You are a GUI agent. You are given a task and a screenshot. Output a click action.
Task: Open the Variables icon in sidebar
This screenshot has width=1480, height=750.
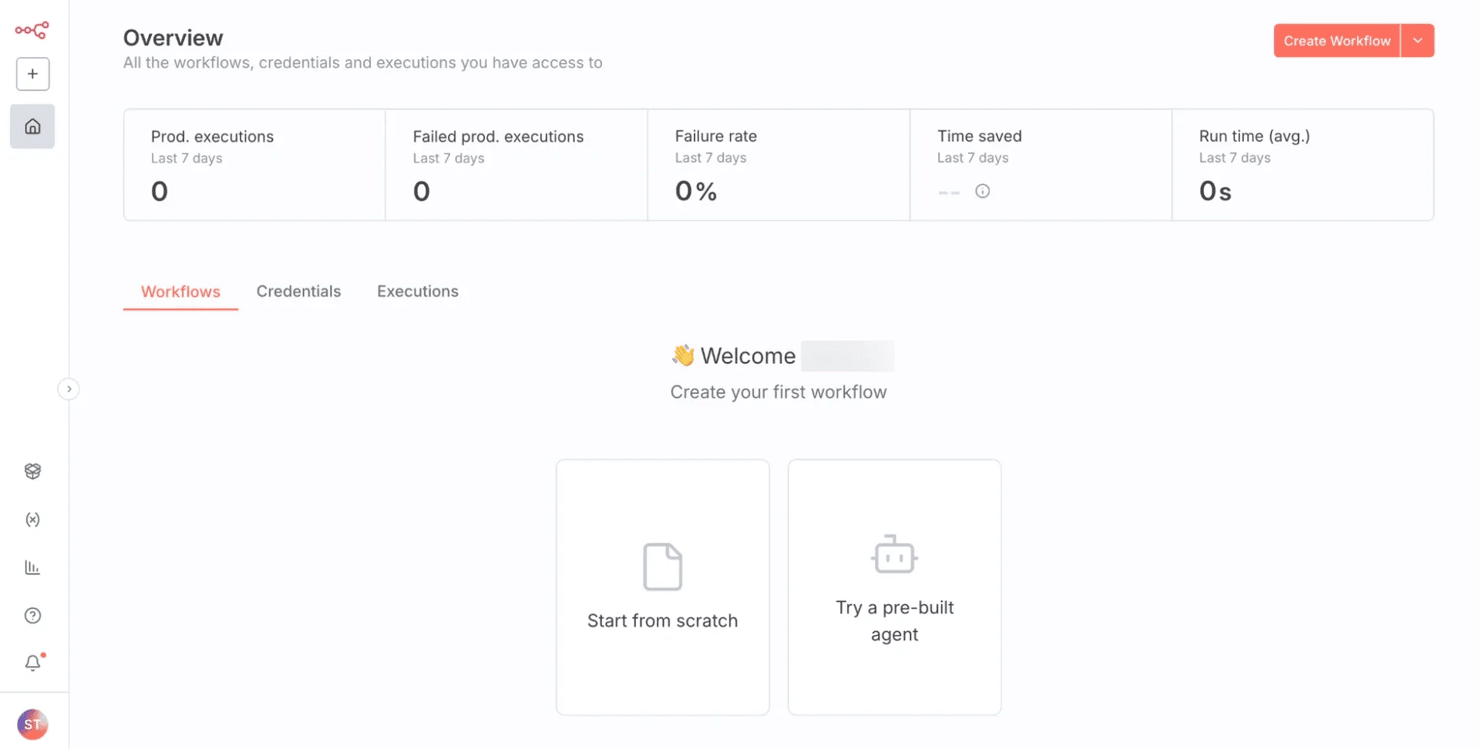pyautogui.click(x=33, y=520)
